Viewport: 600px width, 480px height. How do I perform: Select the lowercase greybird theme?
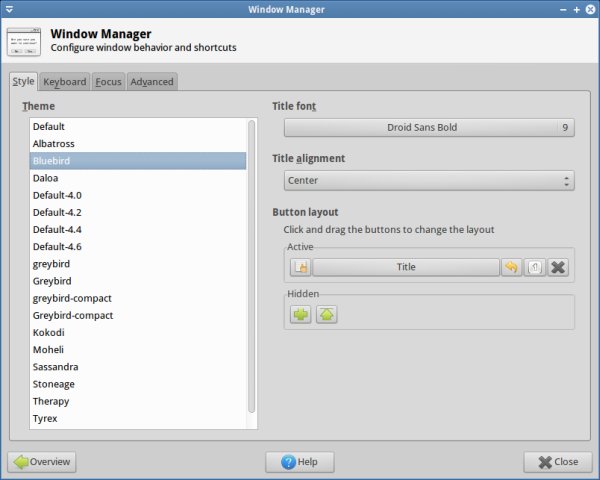pos(138,264)
